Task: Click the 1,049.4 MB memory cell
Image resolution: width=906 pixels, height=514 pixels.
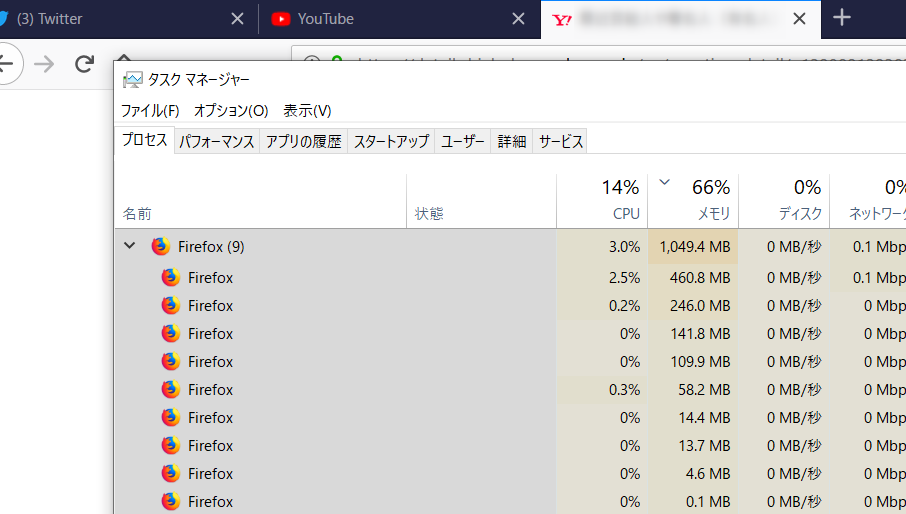Action: 693,247
